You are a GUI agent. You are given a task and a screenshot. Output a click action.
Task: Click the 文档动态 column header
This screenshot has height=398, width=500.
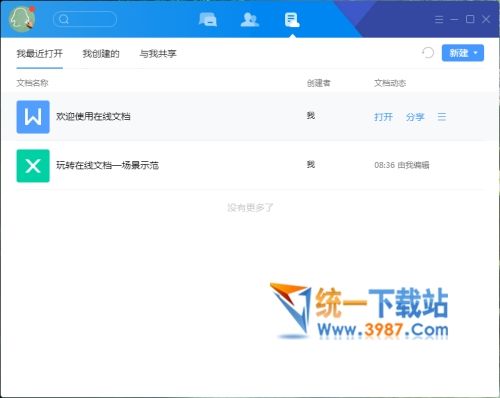pyautogui.click(x=390, y=83)
